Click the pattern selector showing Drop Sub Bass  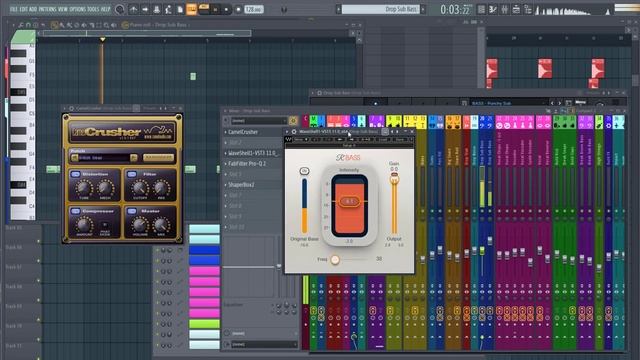(x=381, y=9)
